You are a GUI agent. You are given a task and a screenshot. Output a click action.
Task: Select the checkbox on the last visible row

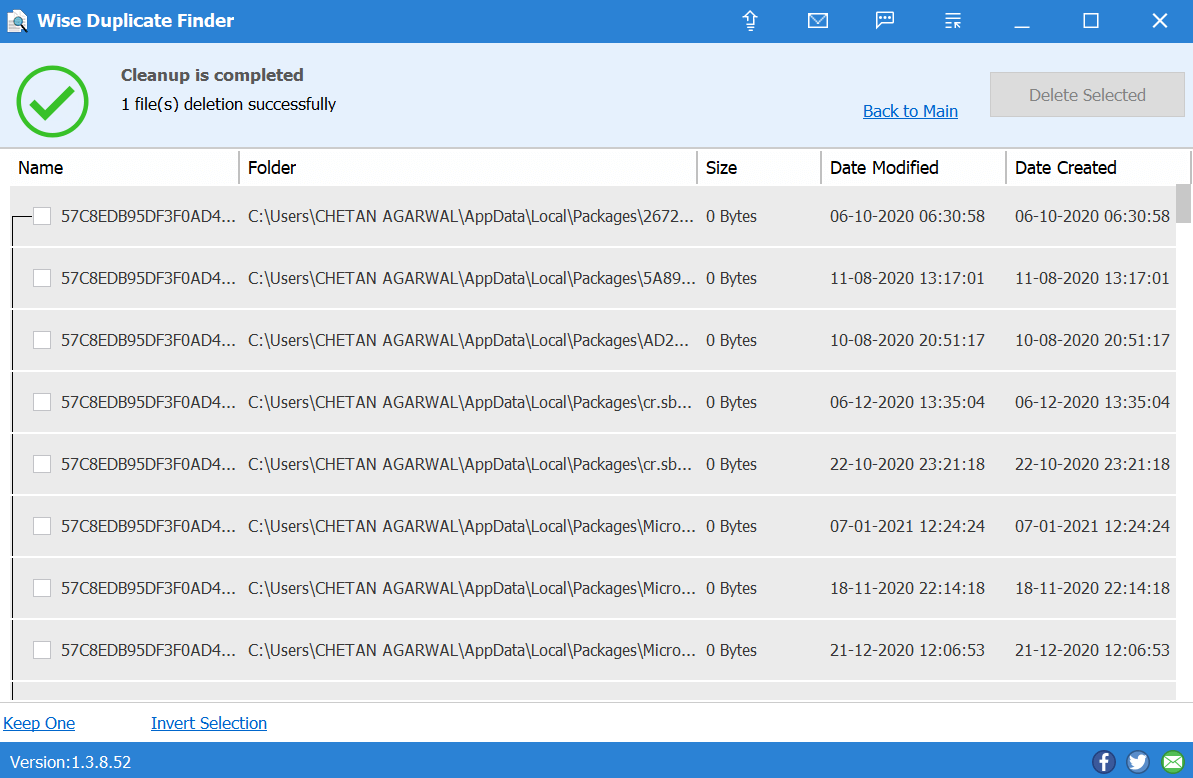41,649
